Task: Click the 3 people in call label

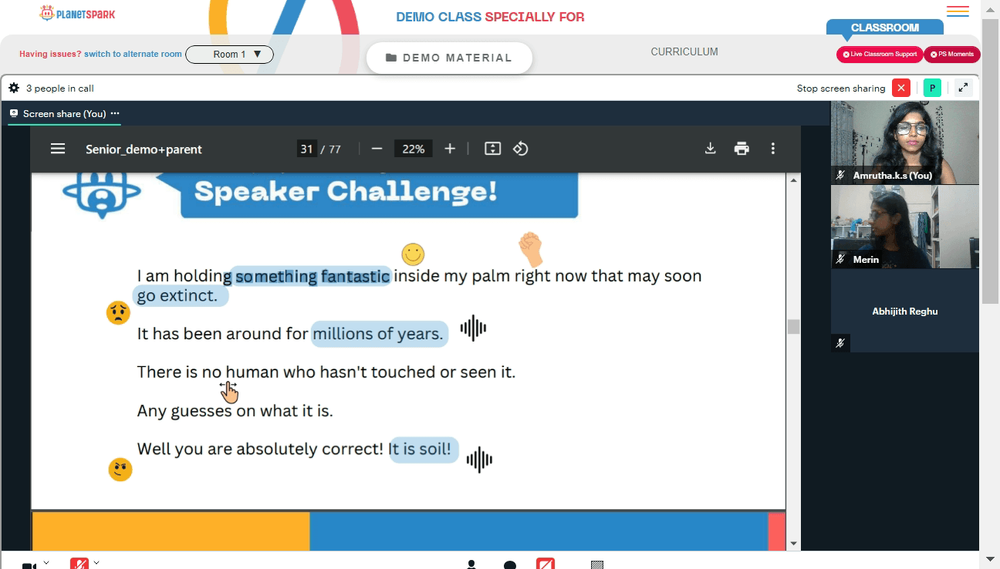Action: click(x=60, y=88)
